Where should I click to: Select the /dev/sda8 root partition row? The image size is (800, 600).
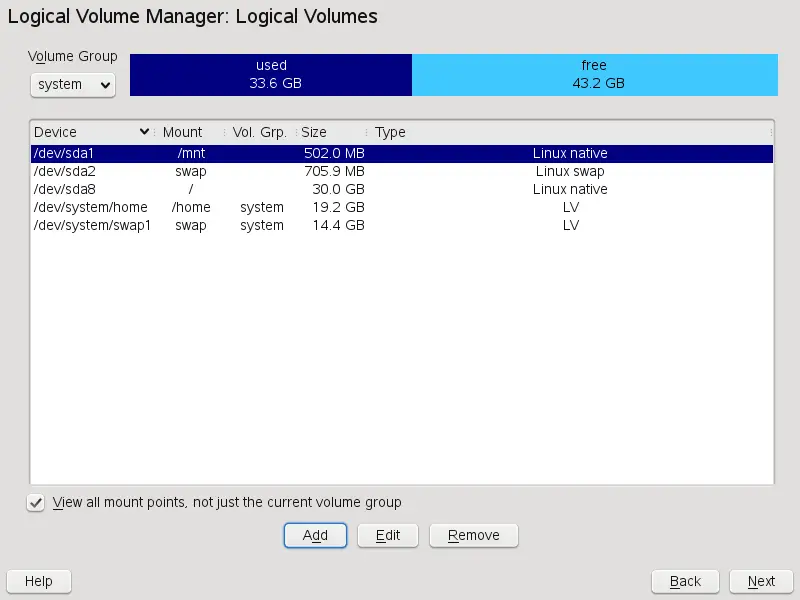pos(400,190)
